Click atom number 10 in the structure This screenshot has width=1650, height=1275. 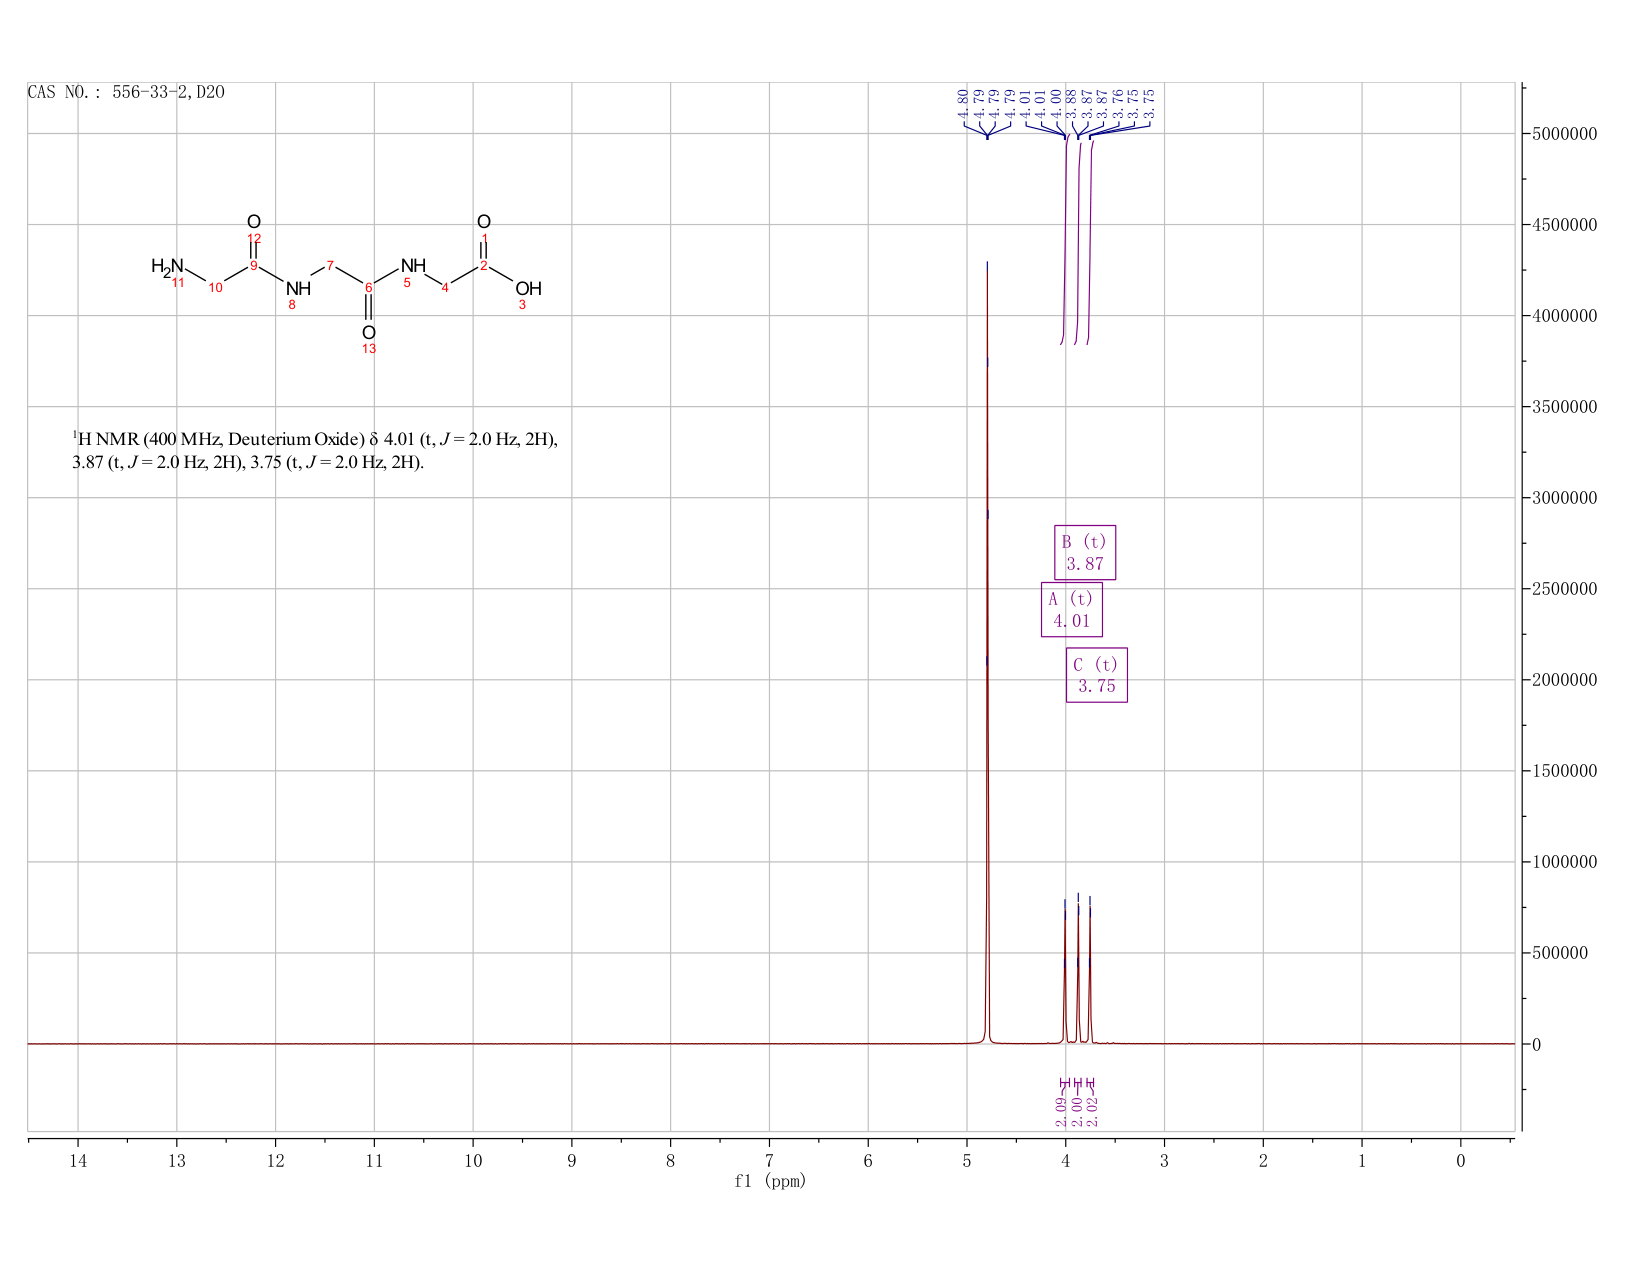[215, 288]
